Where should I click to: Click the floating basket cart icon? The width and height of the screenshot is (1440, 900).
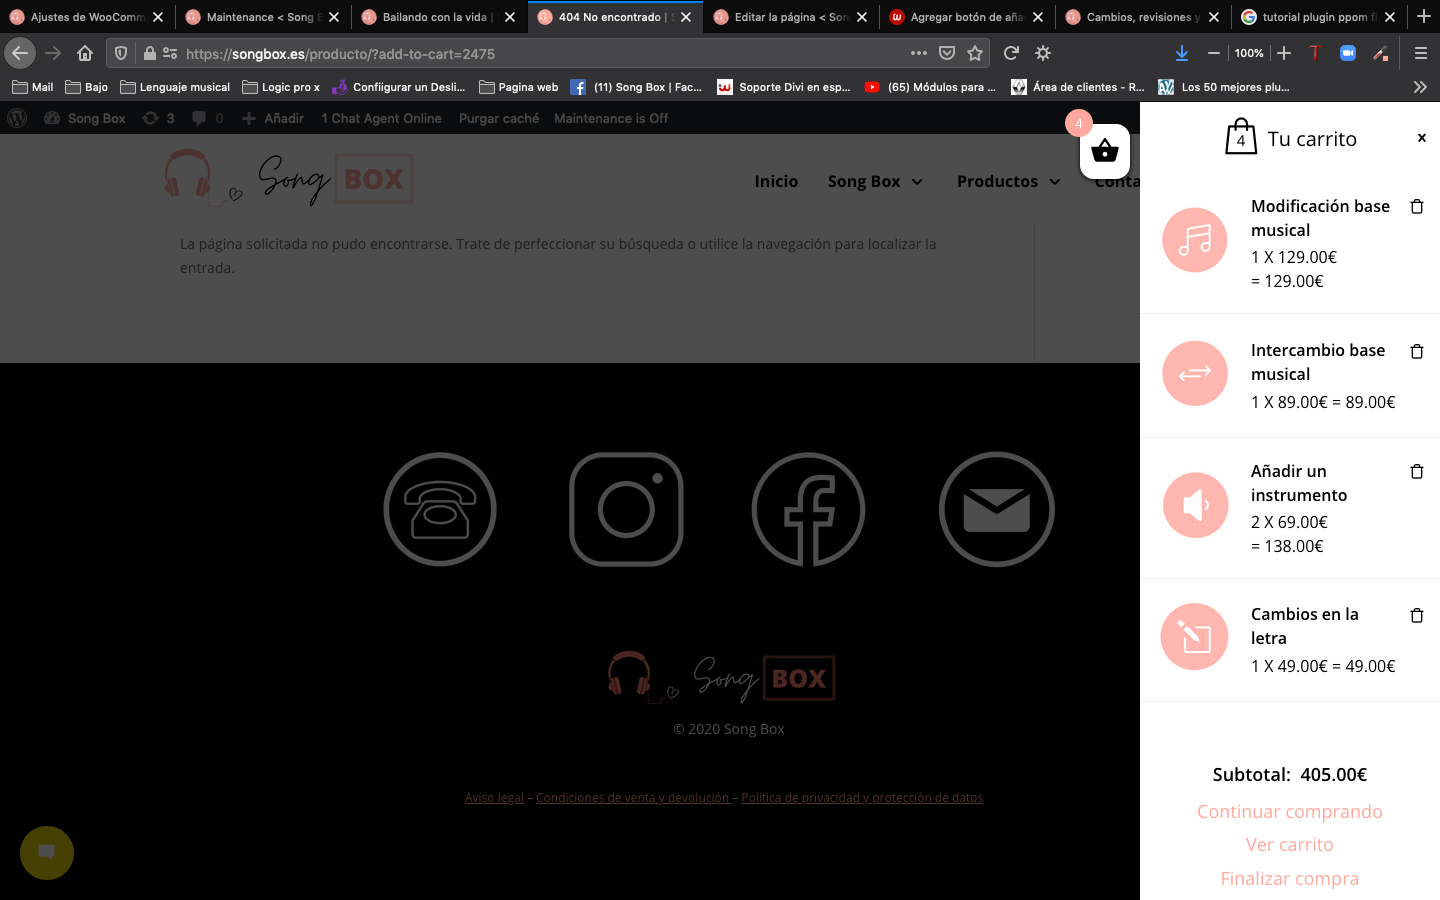coord(1105,151)
